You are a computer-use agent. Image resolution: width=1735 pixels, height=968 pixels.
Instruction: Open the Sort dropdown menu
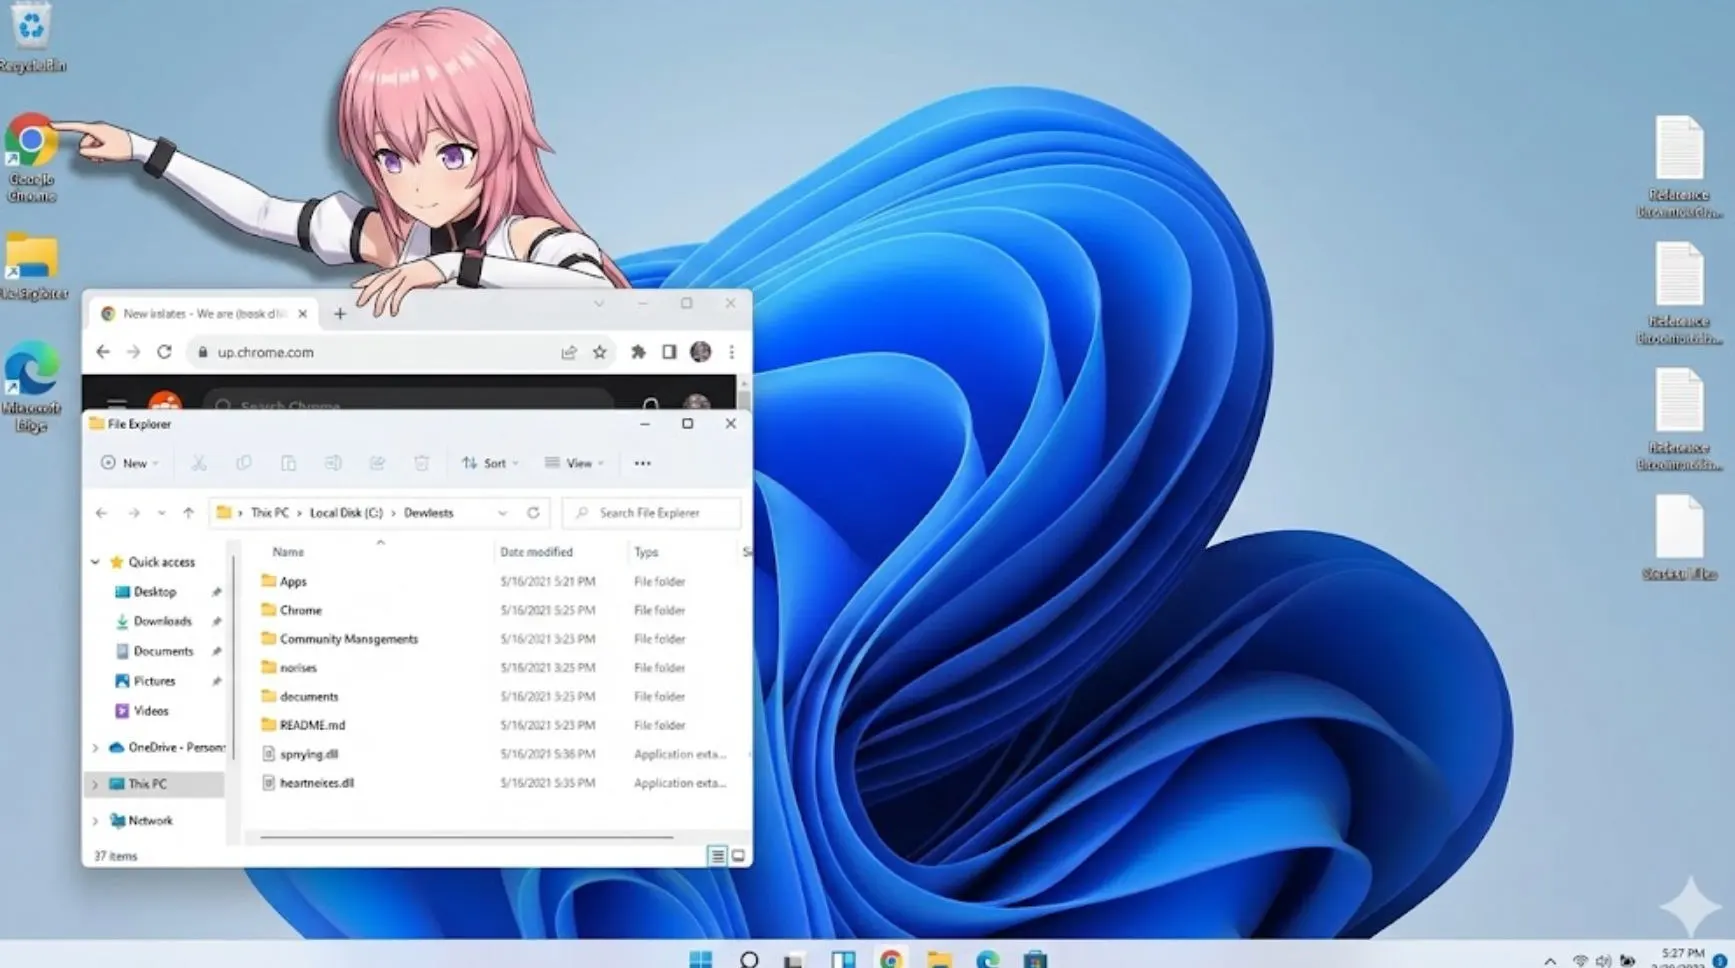[x=490, y=463]
